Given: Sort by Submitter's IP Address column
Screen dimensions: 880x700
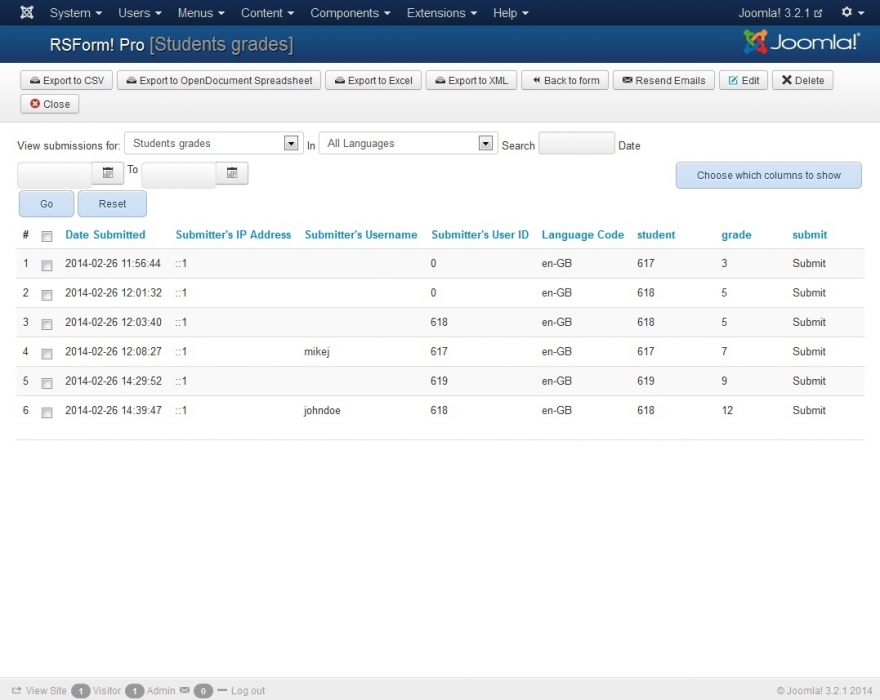Looking at the screenshot, I should tap(233, 235).
